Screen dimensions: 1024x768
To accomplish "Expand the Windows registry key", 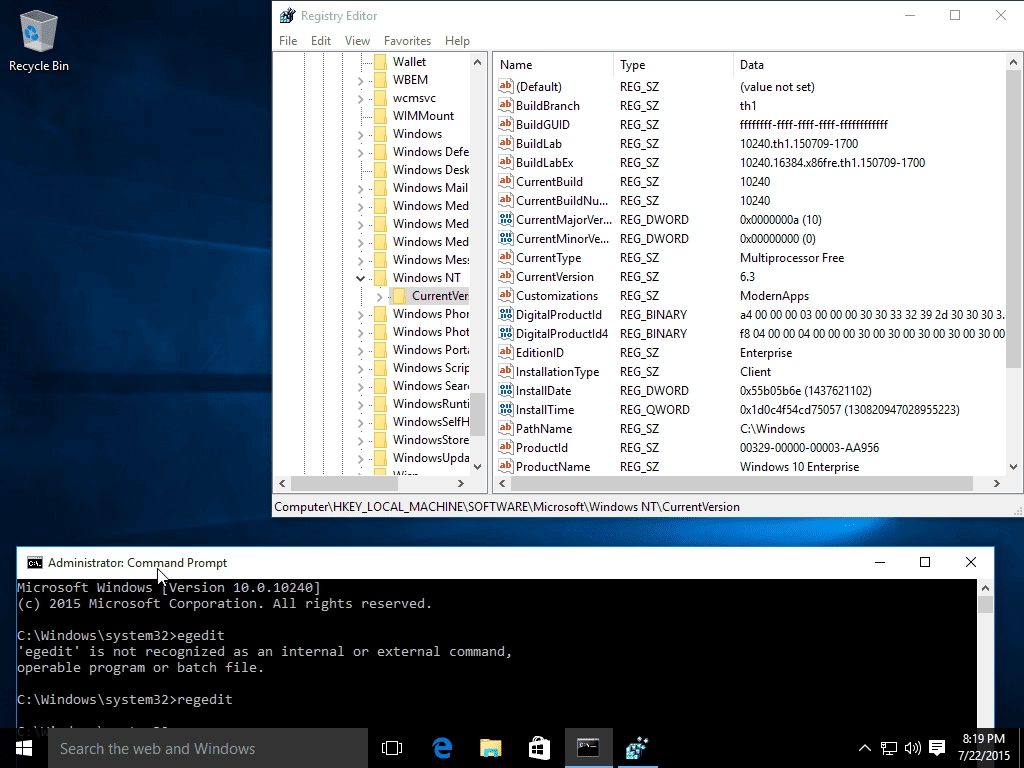I will [360, 135].
